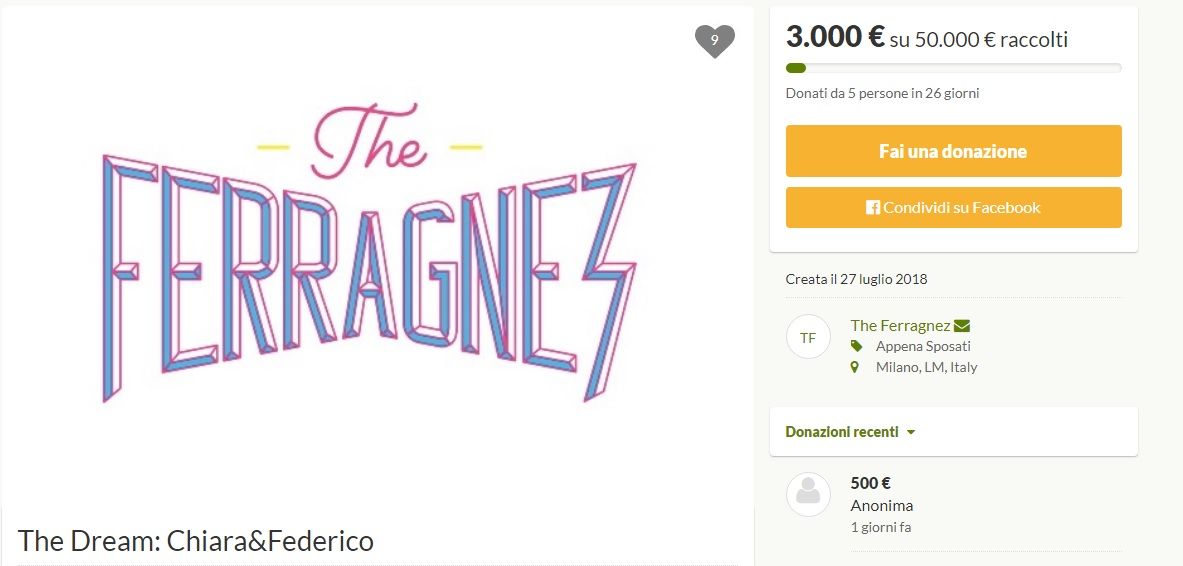Click the 3.000 € raised amount text
Image resolution: width=1183 pixels, height=566 pixels.
(x=834, y=37)
